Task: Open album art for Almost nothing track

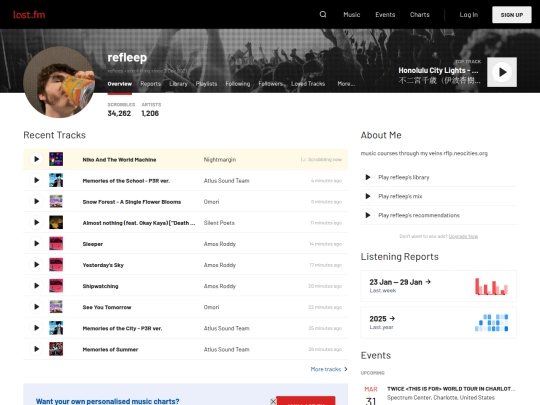Action: (56, 222)
